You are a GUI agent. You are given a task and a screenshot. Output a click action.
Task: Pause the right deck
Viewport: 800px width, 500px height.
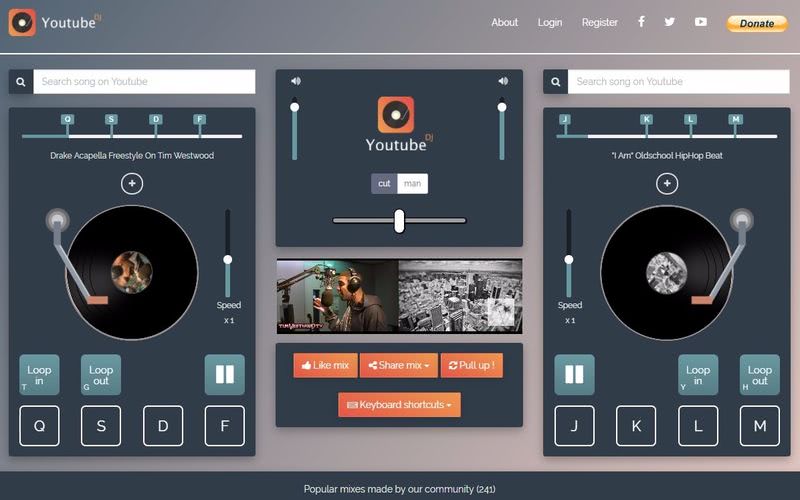coord(574,374)
